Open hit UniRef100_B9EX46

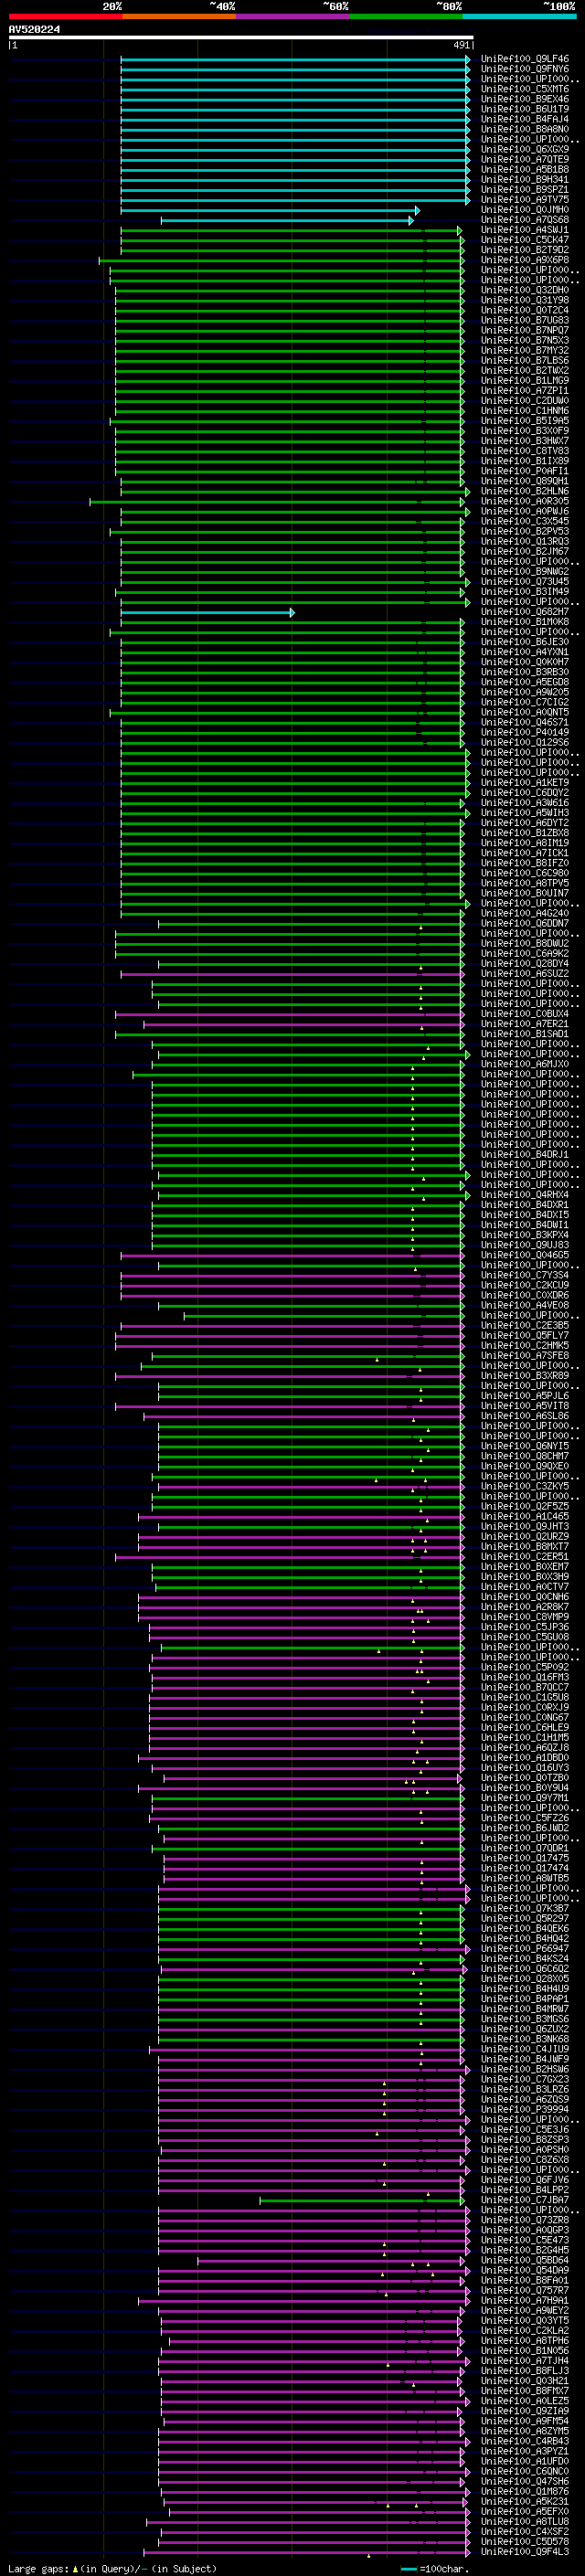tap(525, 99)
